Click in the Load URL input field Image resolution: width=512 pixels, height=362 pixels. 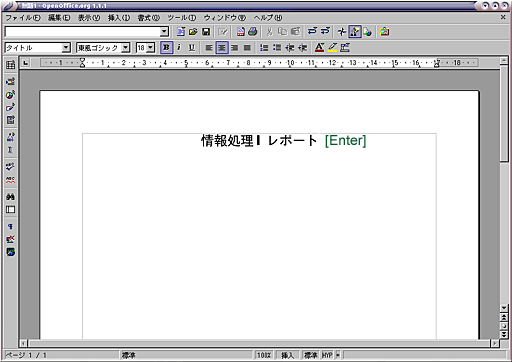click(82, 32)
